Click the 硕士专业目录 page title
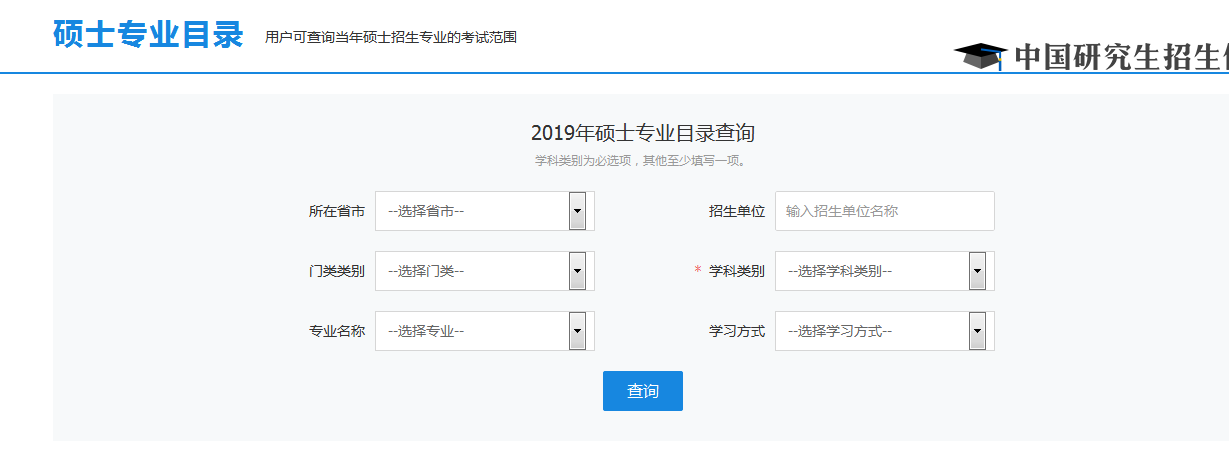Screen dimensions: 1229x453 148,35
